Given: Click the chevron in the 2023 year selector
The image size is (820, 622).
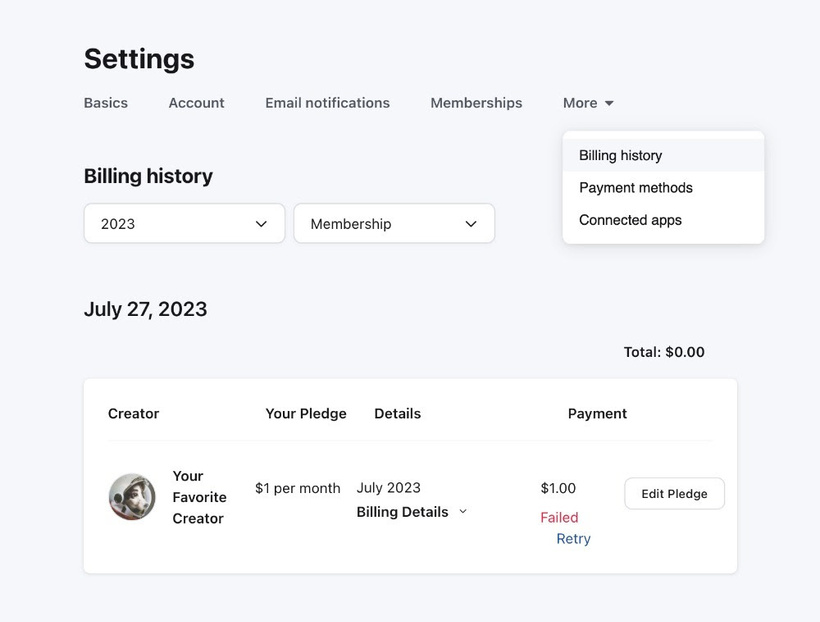Looking at the screenshot, I should click(261, 224).
